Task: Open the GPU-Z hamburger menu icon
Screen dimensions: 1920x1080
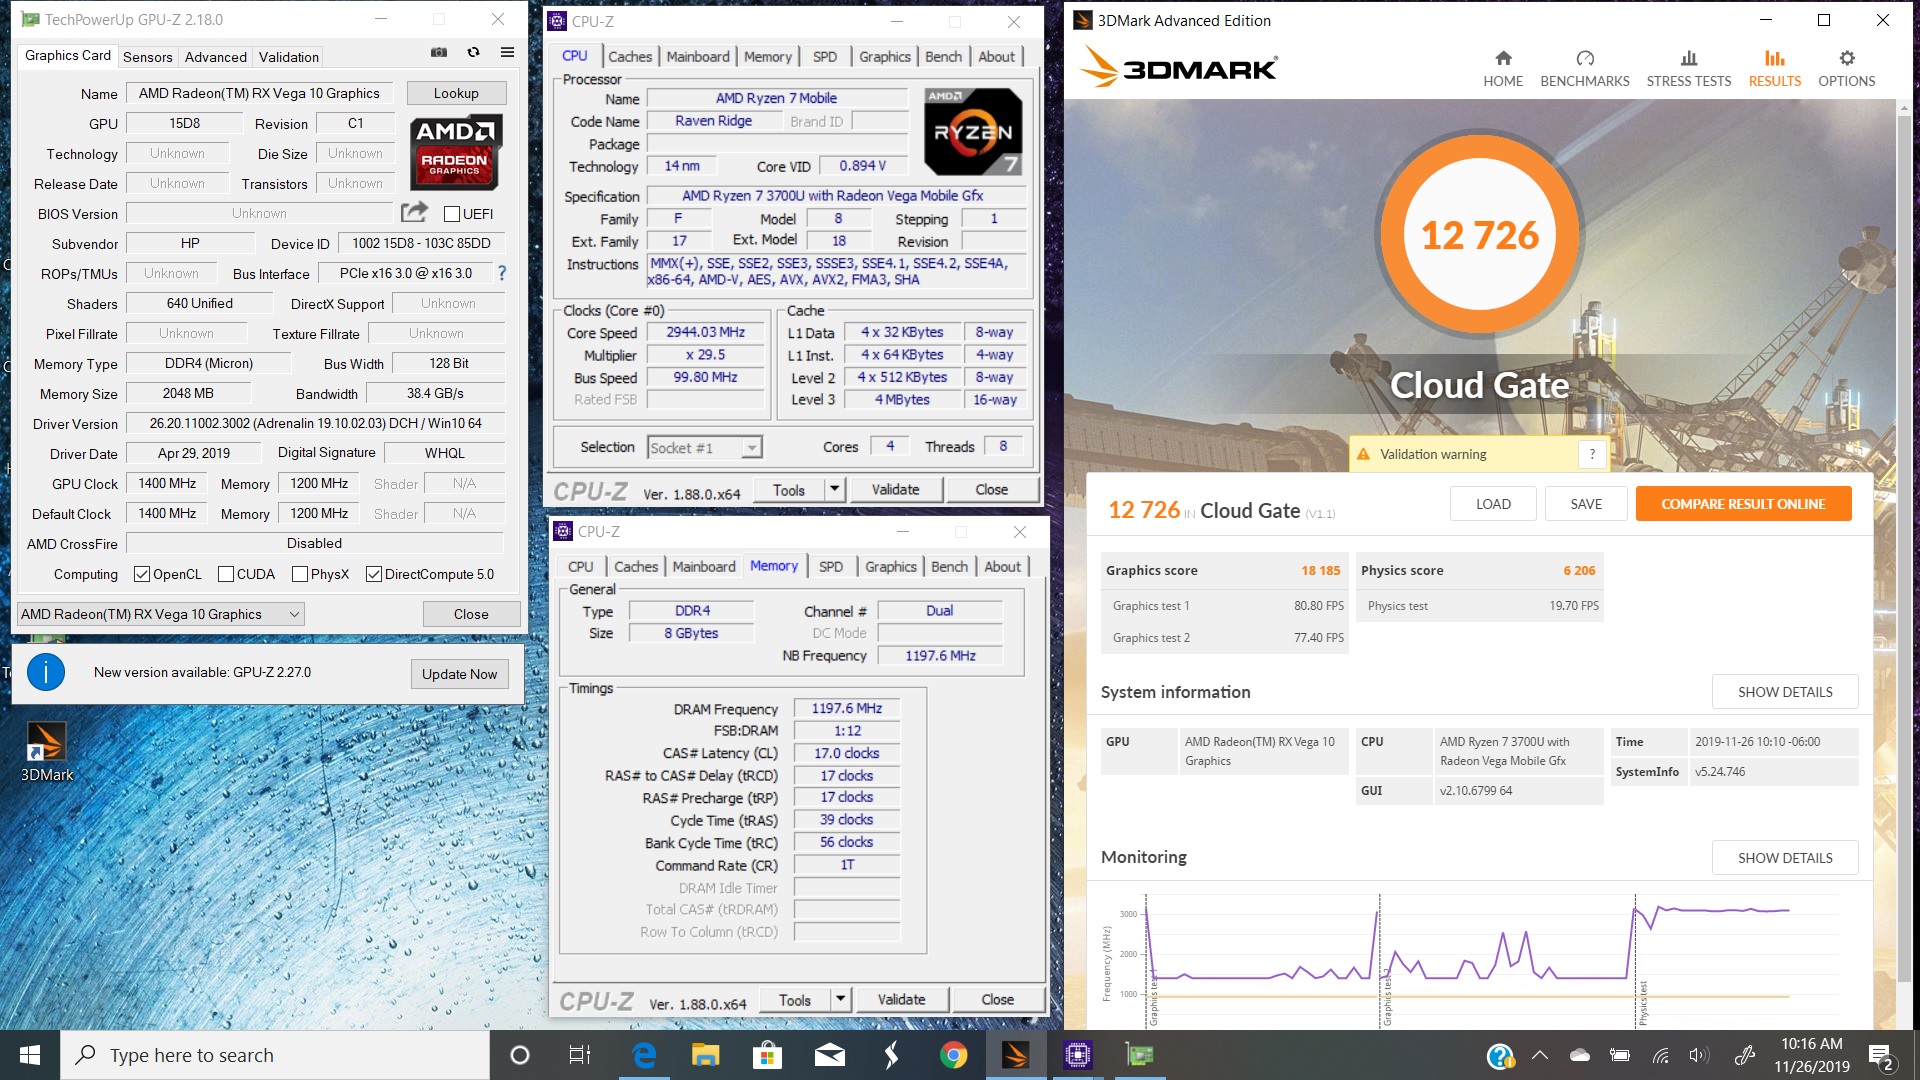Action: coord(508,52)
